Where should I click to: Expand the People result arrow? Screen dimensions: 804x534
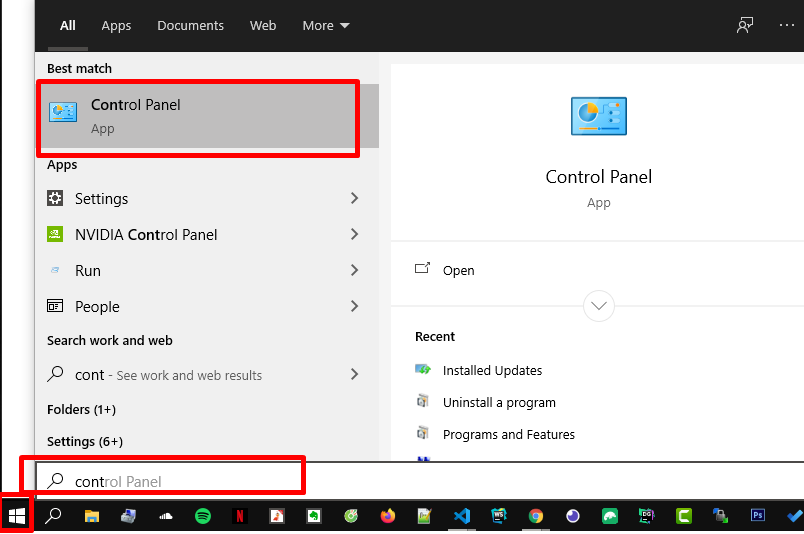tap(354, 306)
